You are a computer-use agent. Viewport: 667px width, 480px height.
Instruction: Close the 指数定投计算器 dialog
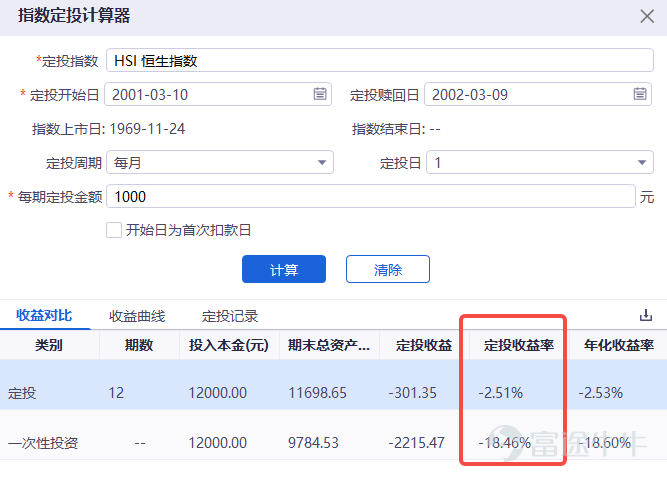click(647, 17)
